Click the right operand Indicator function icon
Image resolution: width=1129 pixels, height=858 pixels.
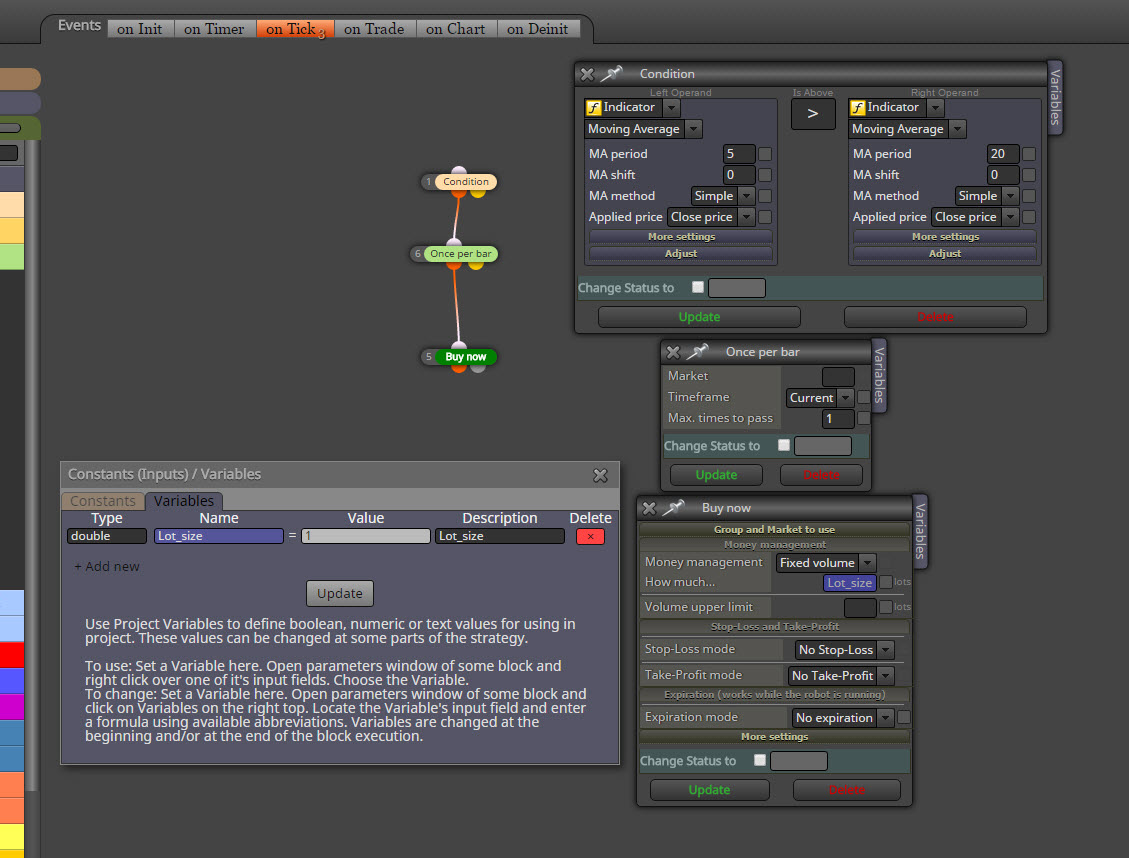coord(858,108)
